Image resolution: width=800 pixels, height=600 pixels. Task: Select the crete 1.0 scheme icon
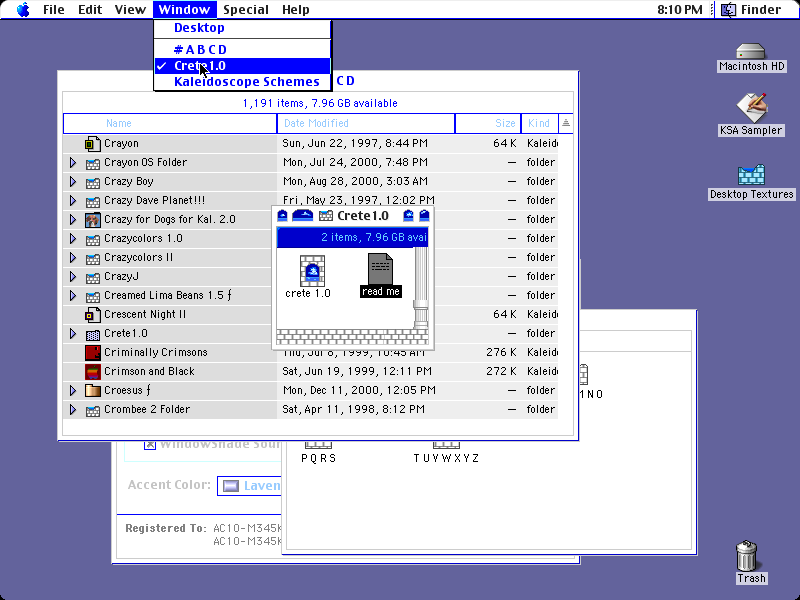pos(312,270)
